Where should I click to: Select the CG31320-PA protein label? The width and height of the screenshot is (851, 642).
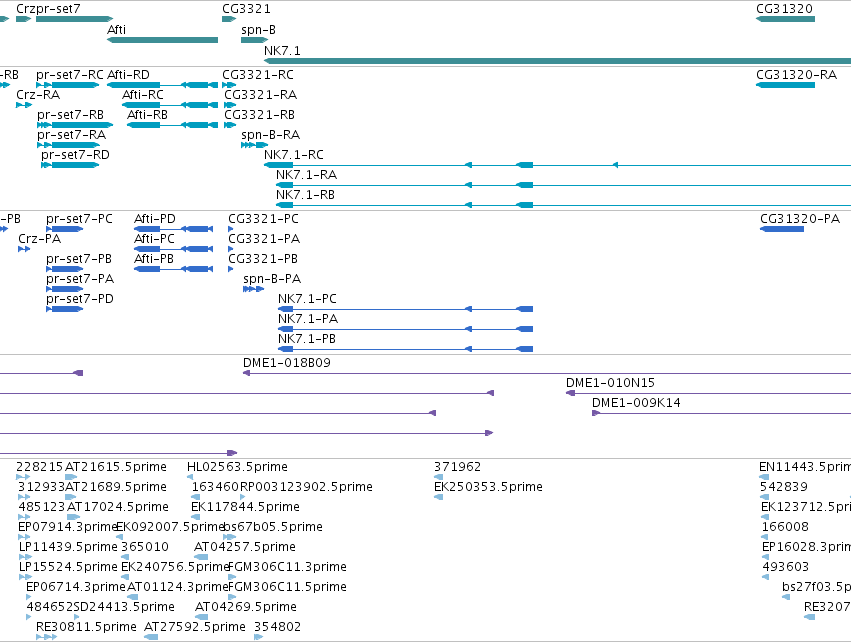[x=799, y=219]
